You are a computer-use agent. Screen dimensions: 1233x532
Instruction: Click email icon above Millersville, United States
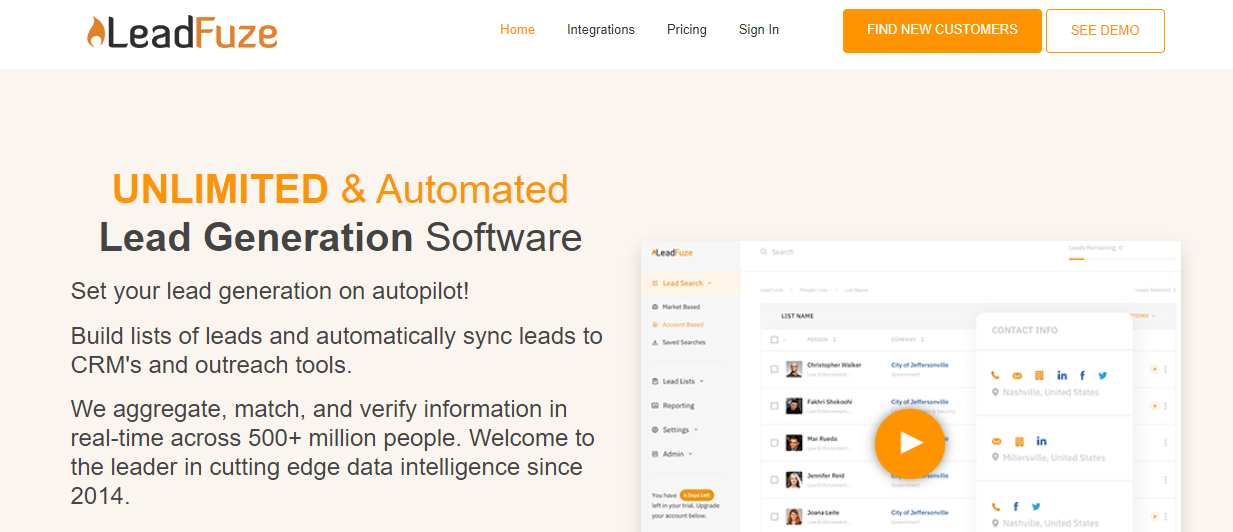point(996,441)
